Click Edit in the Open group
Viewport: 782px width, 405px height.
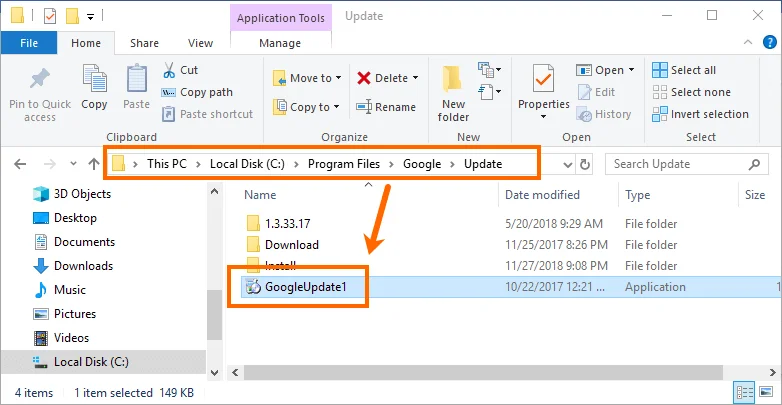pos(596,92)
